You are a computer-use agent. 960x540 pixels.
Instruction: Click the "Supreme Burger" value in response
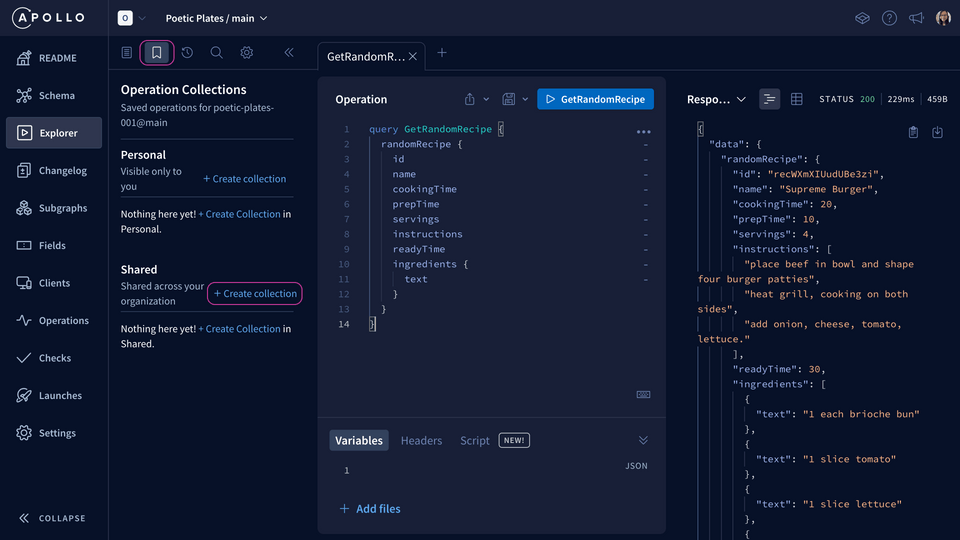click(x=825, y=189)
